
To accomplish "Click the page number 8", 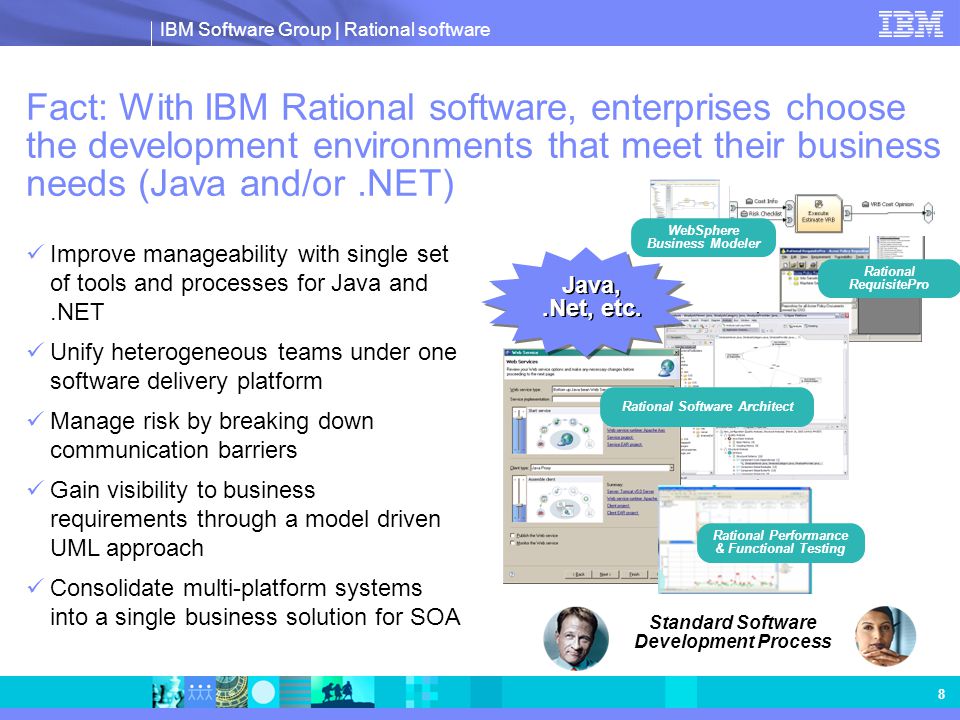I will point(941,694).
